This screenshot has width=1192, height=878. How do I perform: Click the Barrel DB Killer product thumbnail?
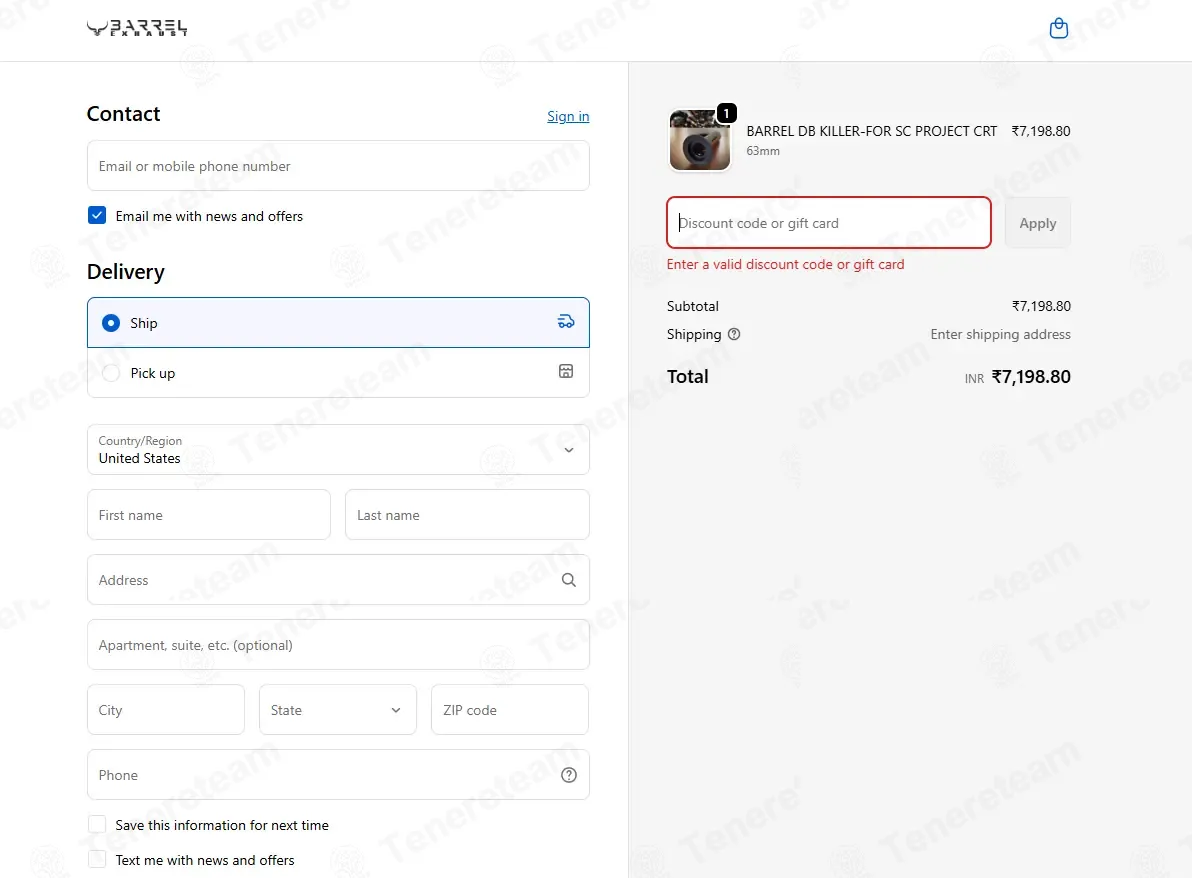click(x=699, y=141)
